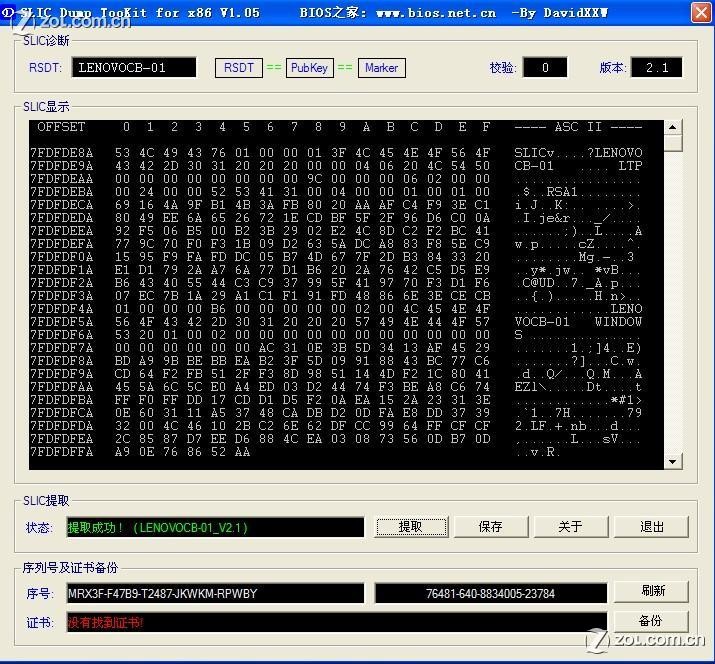
Task: Click ASCII text VOCB-01 WINDOW
Action: tap(578, 322)
